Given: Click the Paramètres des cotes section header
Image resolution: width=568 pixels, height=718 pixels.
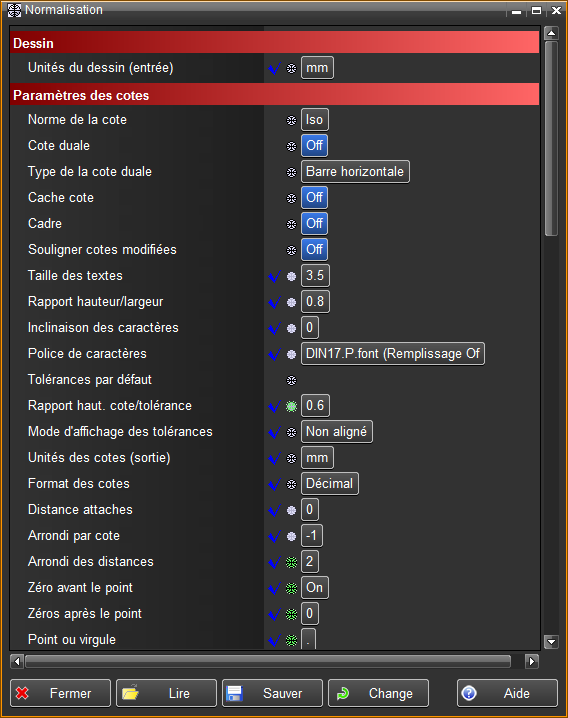Looking at the screenshot, I should coord(274,95).
